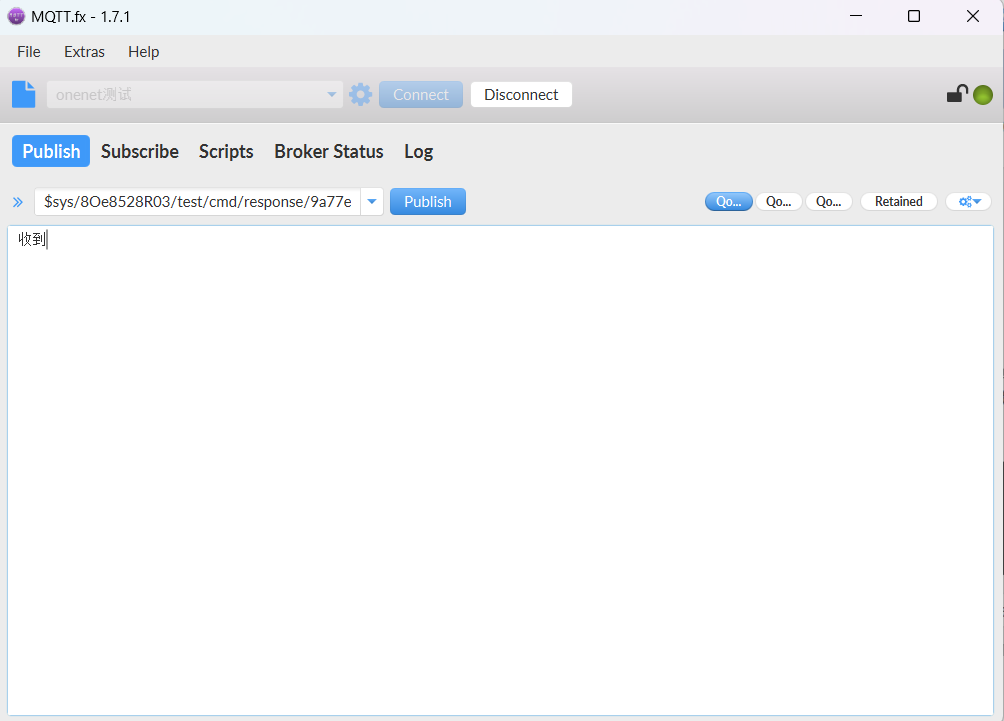Select the third QoS toggle (QoS 2)

829,202
